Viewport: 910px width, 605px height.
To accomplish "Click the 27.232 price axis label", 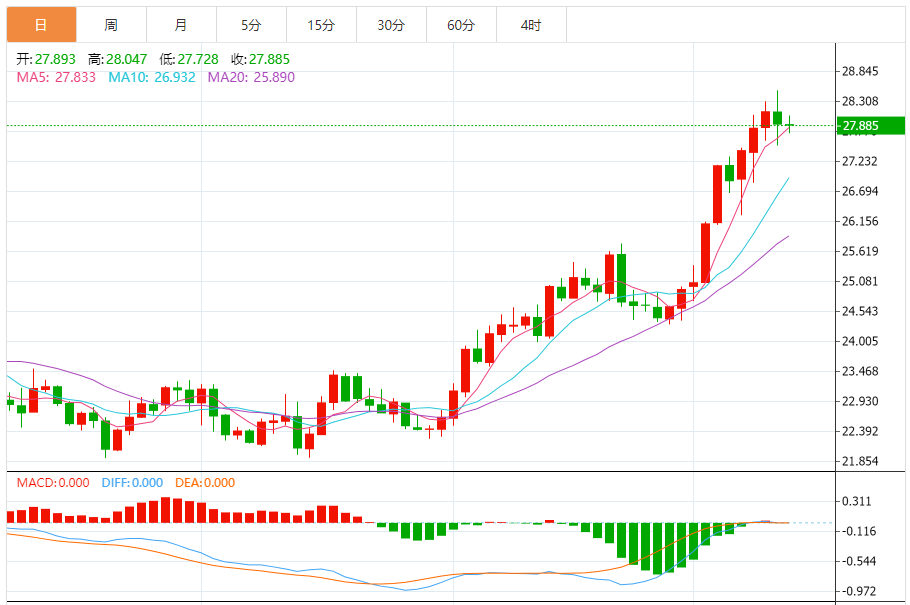I will point(860,161).
